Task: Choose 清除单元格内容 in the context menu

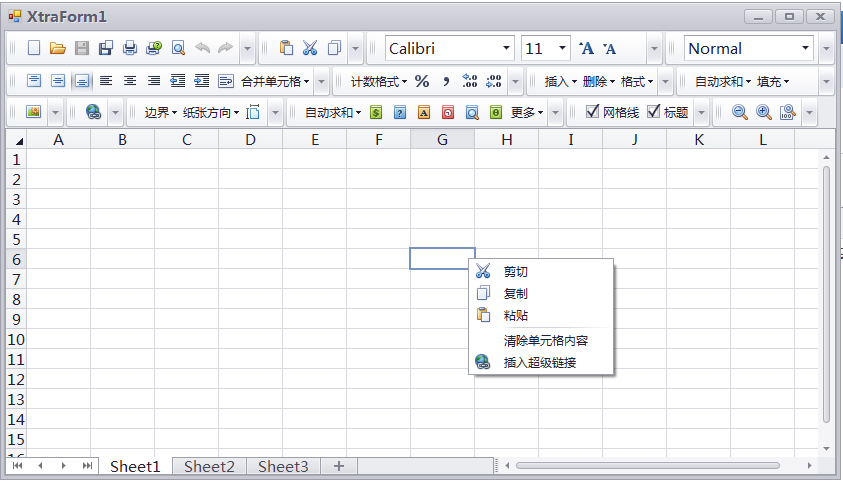Action: [541, 340]
